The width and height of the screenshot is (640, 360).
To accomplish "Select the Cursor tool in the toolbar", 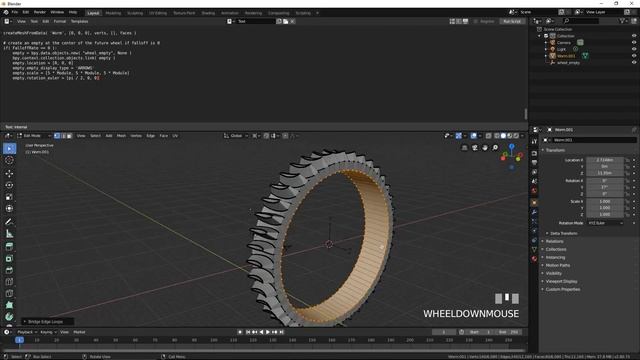I will pos(9,160).
